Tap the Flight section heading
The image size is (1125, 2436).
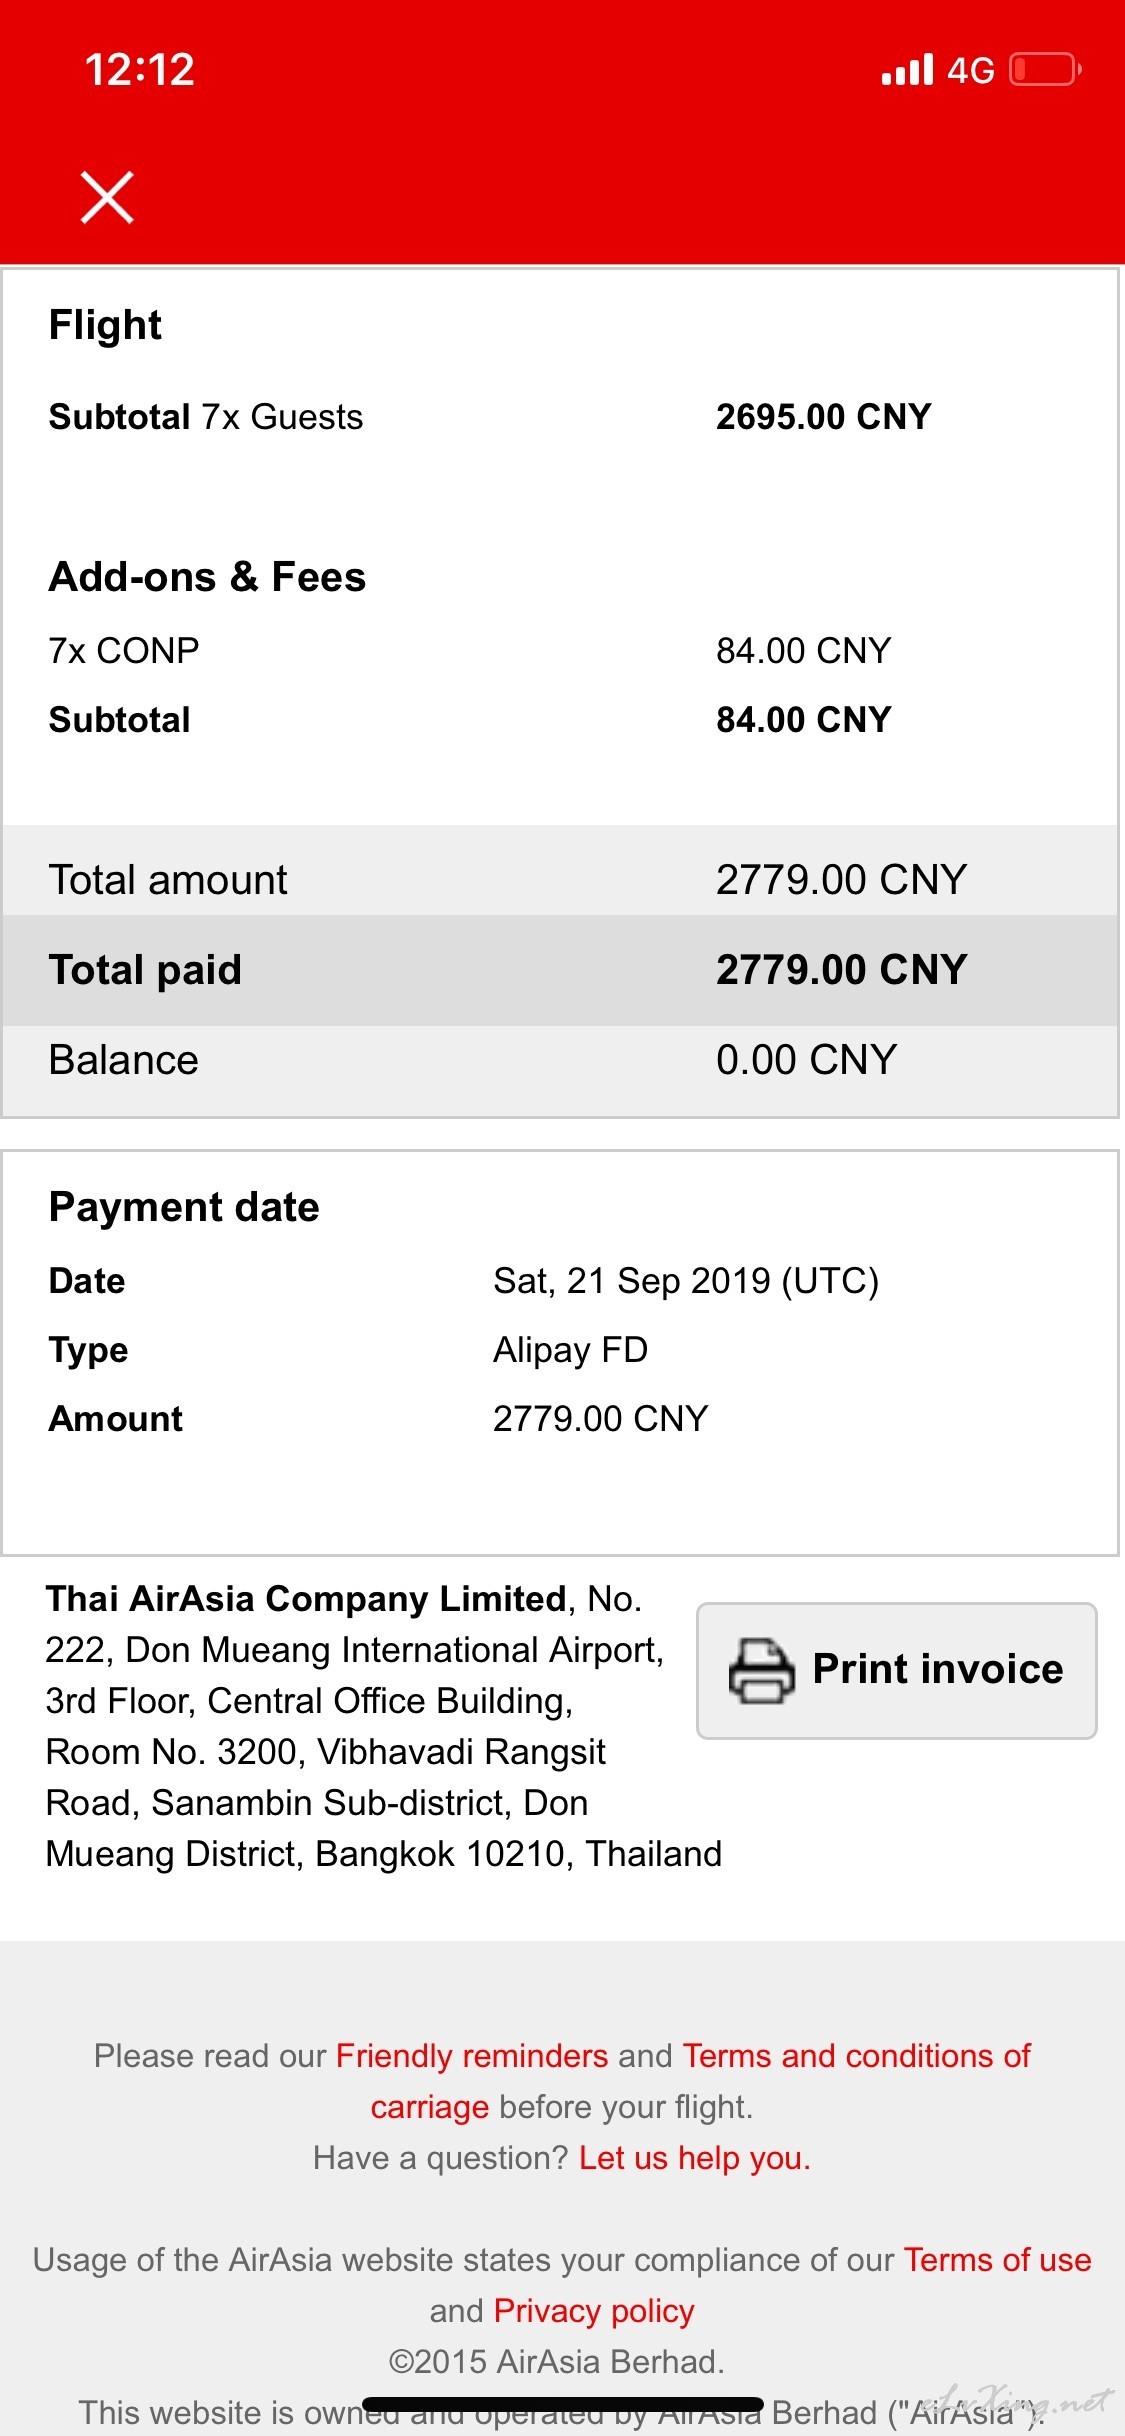tap(105, 325)
